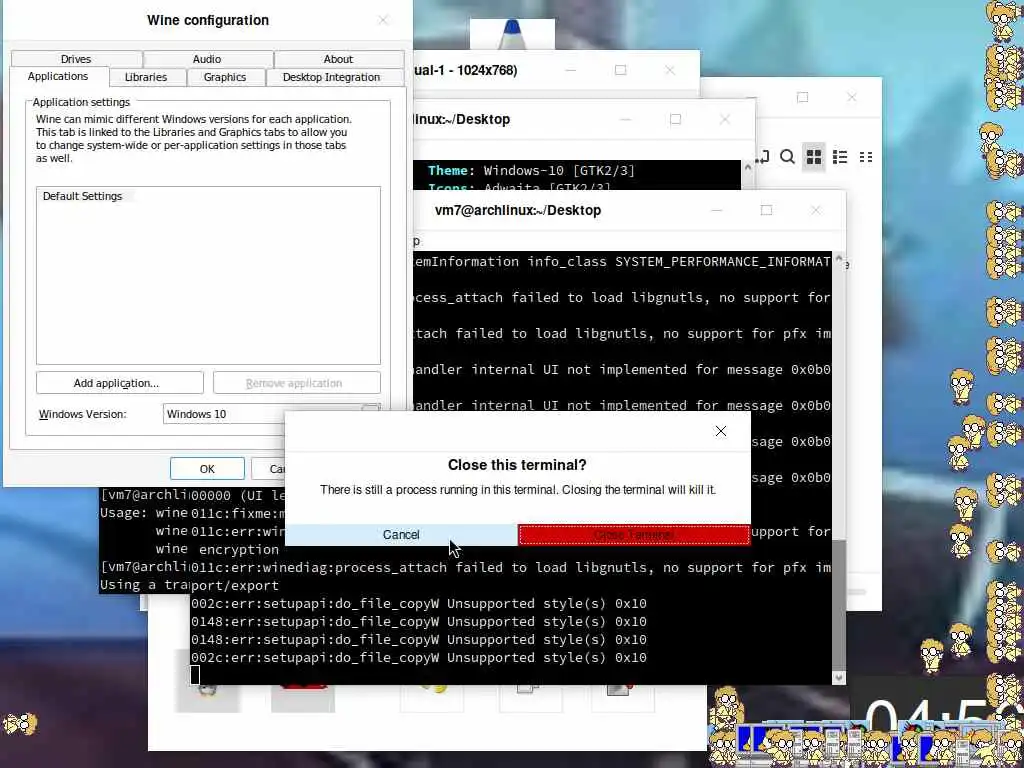Screen dimensions: 1024x768
Task: Close the vm7@archlinux terminal window
Action: click(x=816, y=210)
